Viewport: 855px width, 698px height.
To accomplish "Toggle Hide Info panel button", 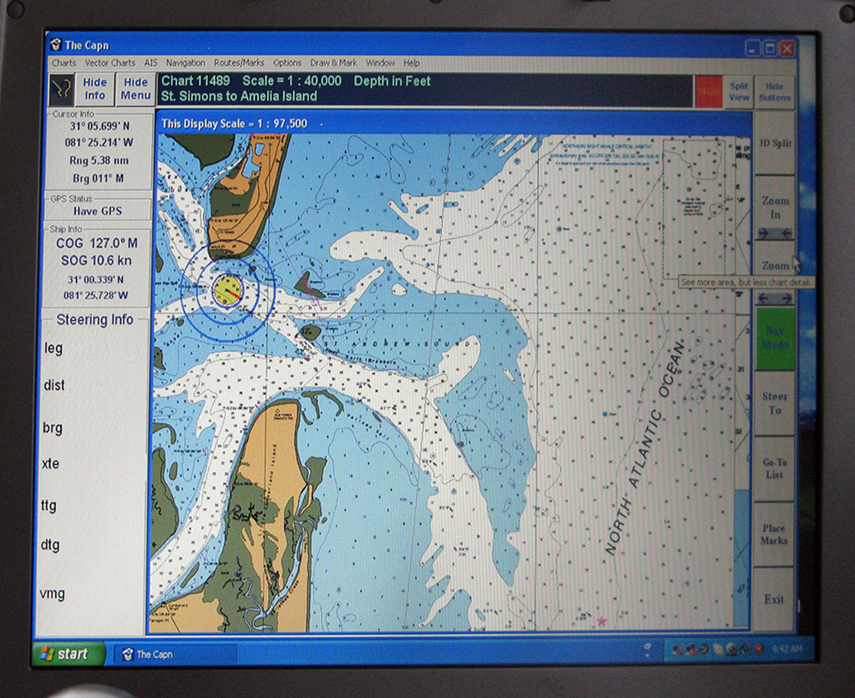I will point(95,89).
